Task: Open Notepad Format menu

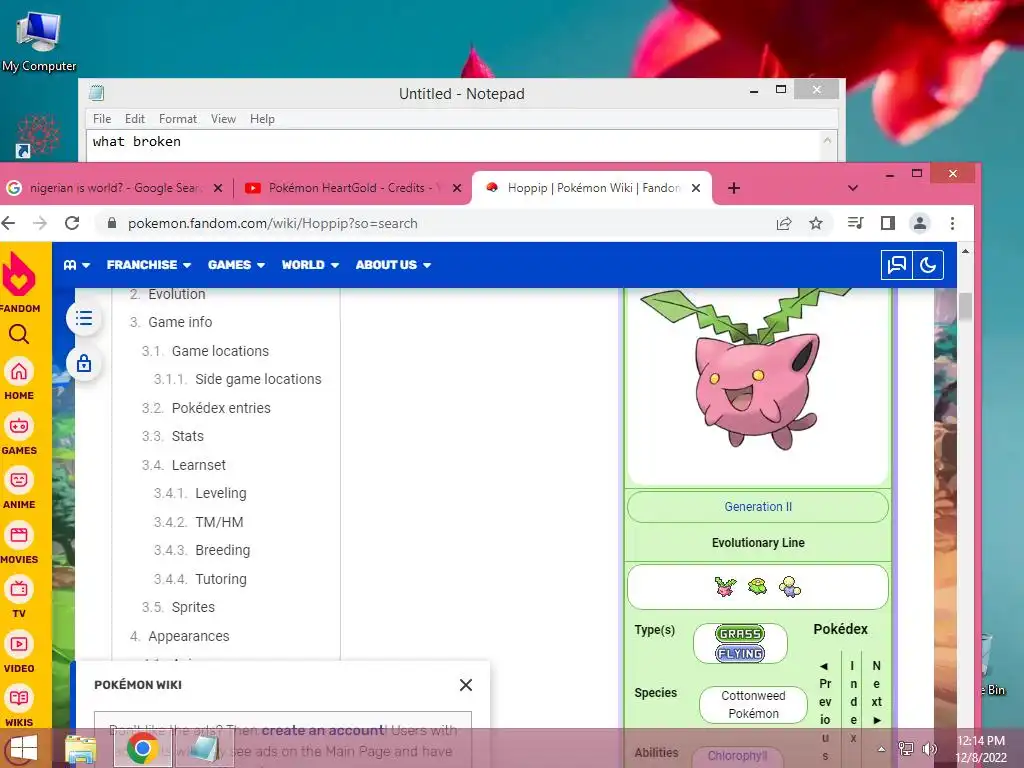Action: 178,119
